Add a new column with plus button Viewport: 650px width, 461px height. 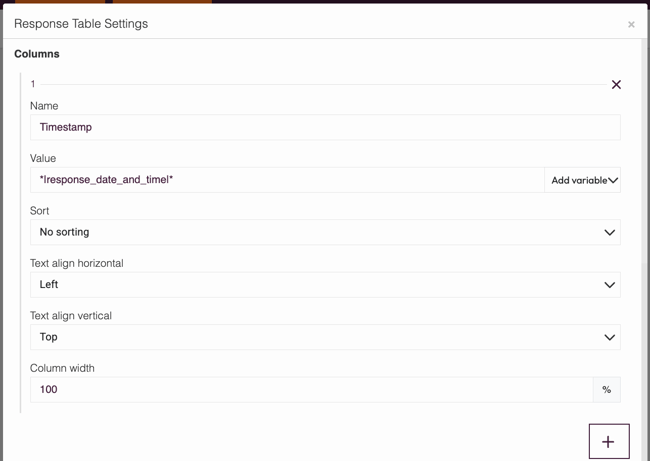click(608, 441)
